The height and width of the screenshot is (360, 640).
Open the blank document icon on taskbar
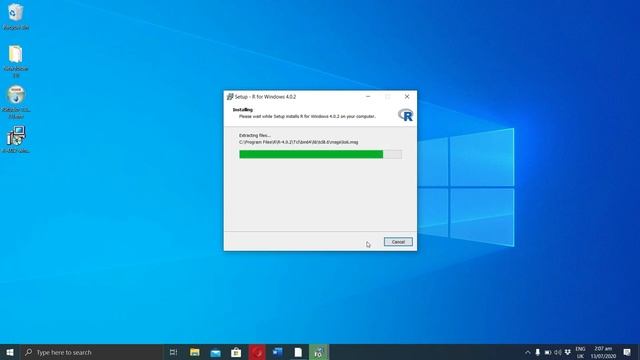[x=298, y=352]
